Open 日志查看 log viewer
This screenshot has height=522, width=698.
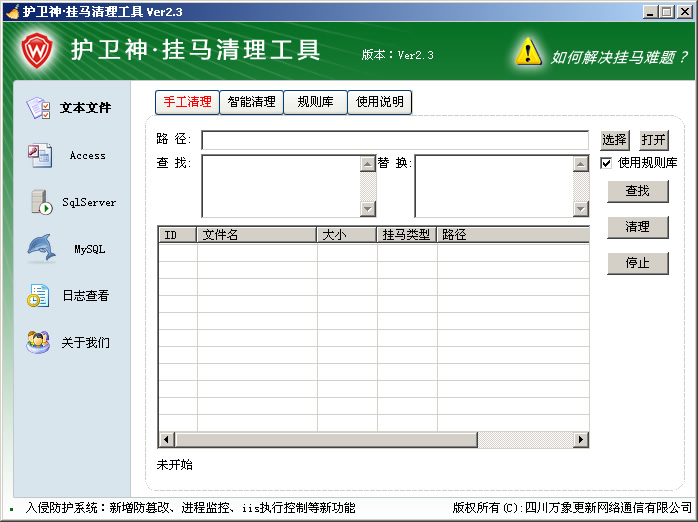pyautogui.click(x=85, y=295)
